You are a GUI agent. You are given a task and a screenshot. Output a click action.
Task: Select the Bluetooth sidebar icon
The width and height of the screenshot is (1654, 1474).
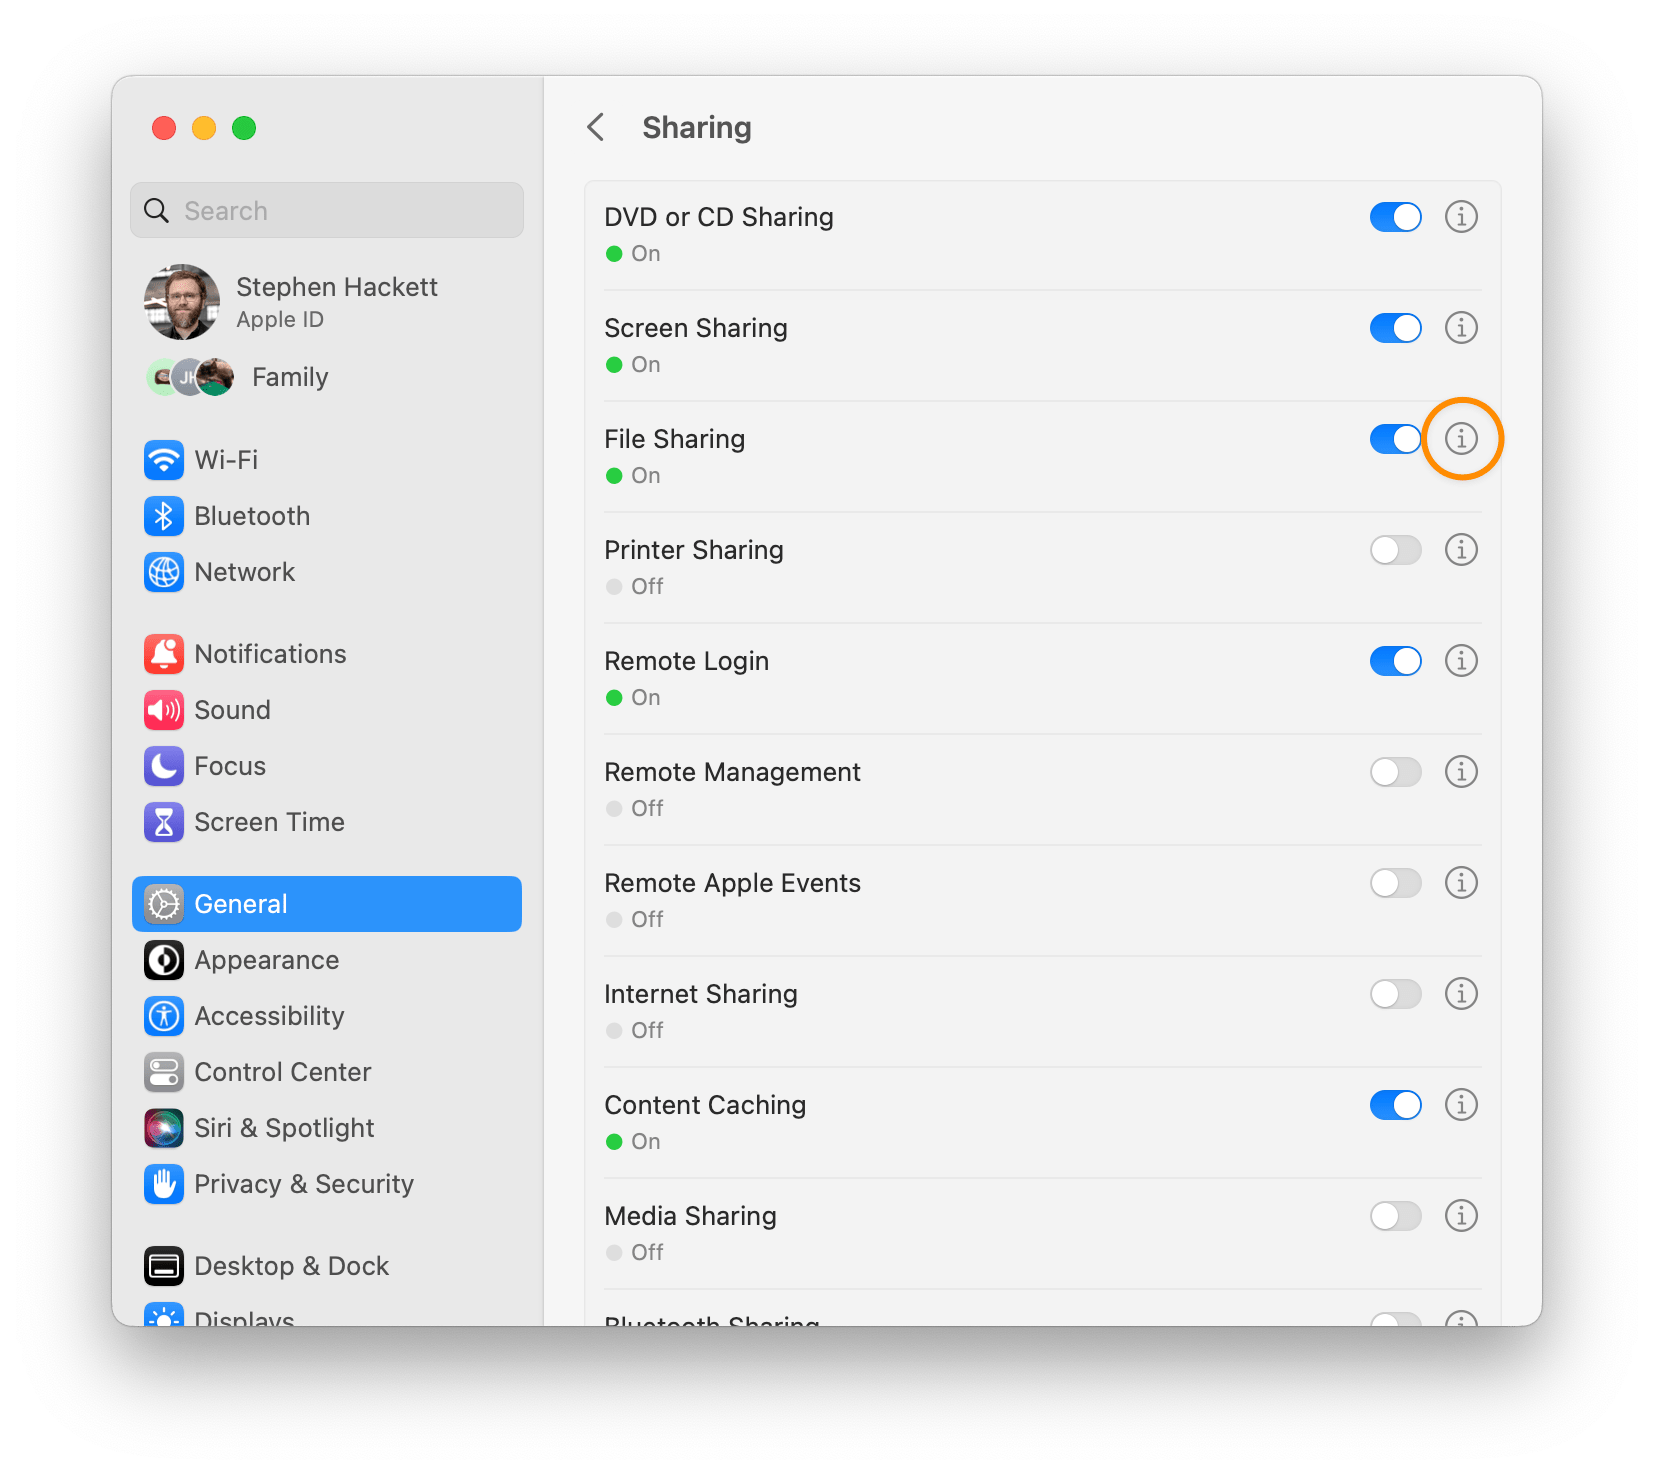click(x=164, y=516)
